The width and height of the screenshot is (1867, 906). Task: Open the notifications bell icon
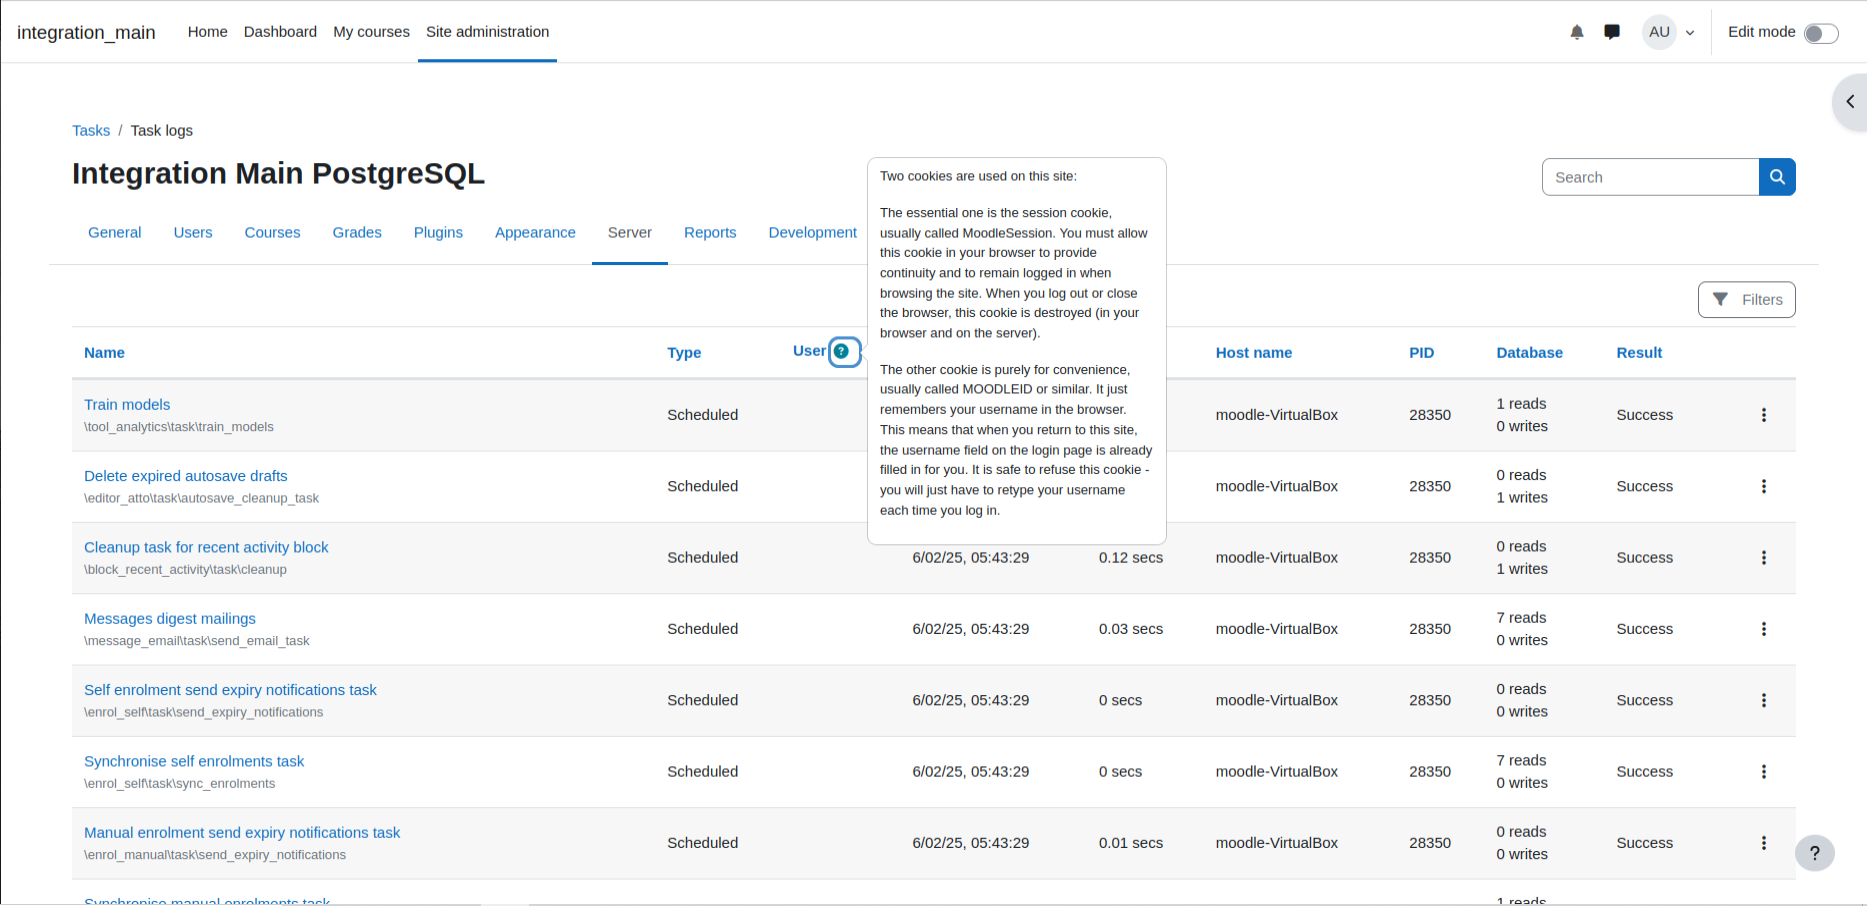point(1577,32)
